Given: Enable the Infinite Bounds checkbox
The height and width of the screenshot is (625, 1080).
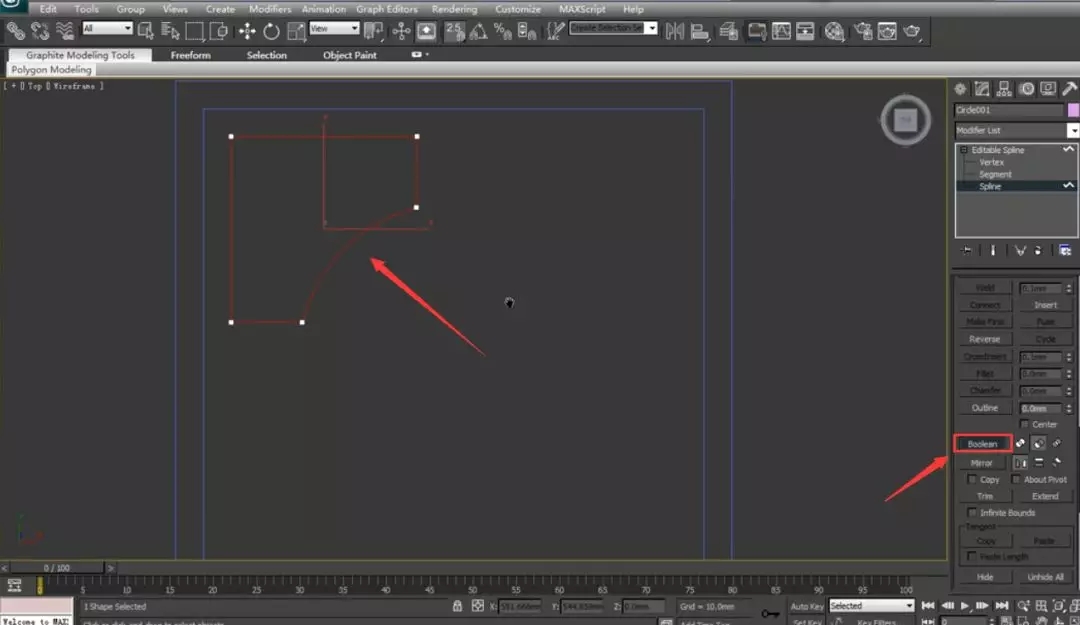Looking at the screenshot, I should point(972,513).
